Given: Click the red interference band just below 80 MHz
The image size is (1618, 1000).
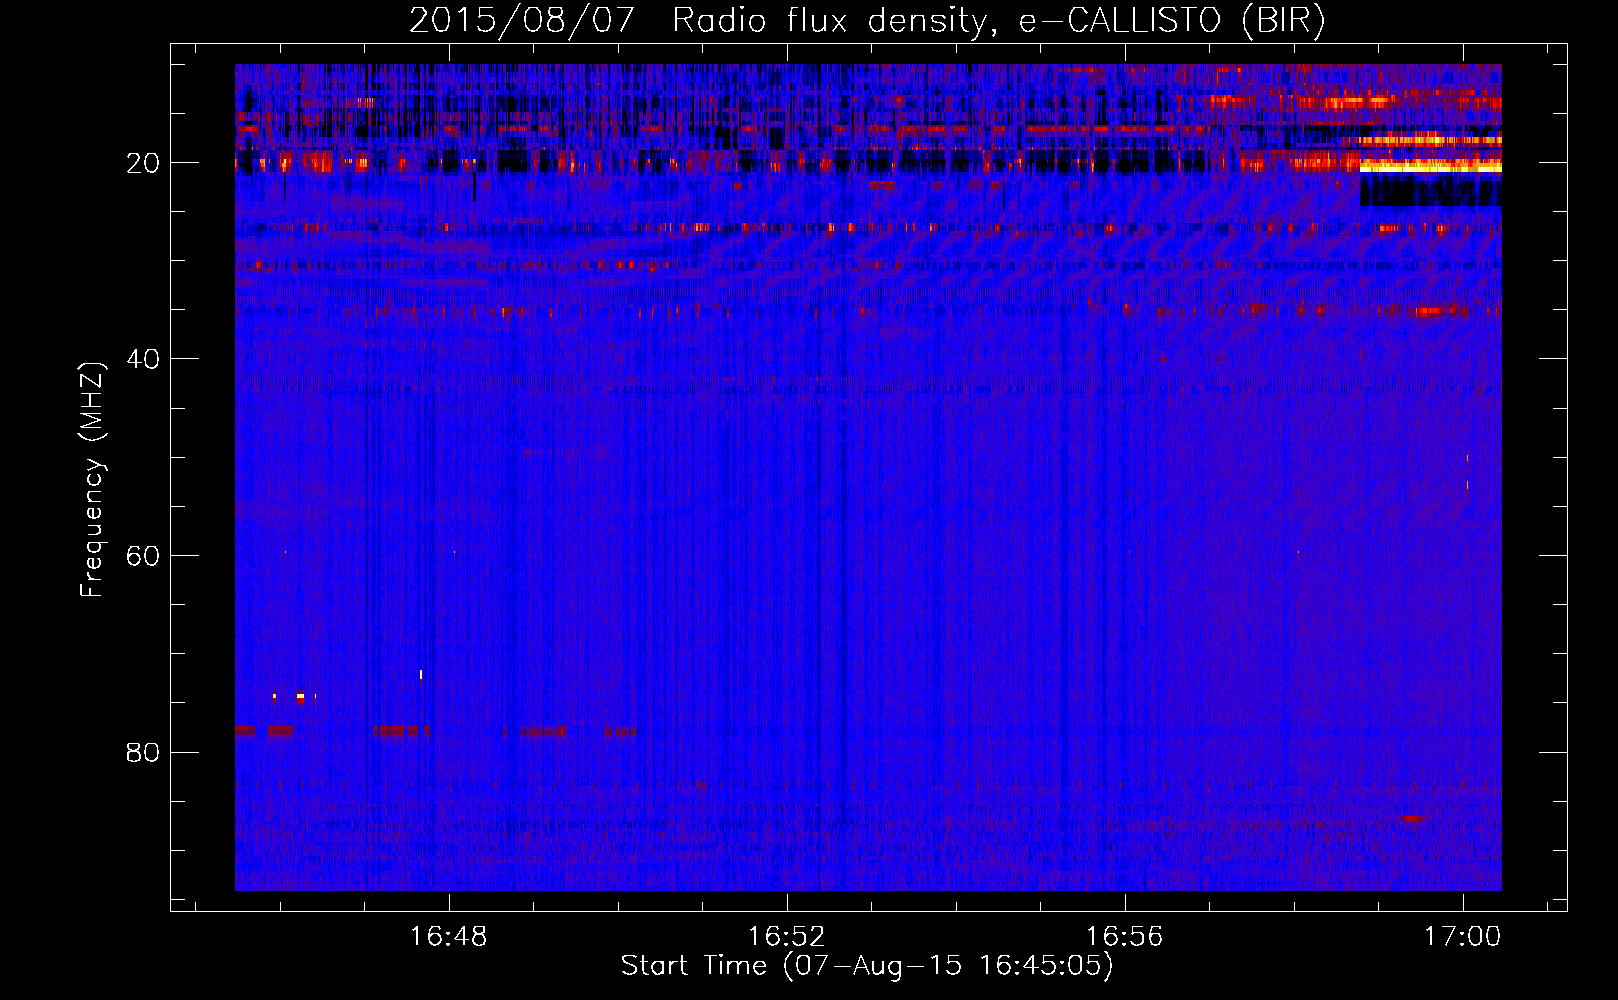Looking at the screenshot, I should [435, 731].
